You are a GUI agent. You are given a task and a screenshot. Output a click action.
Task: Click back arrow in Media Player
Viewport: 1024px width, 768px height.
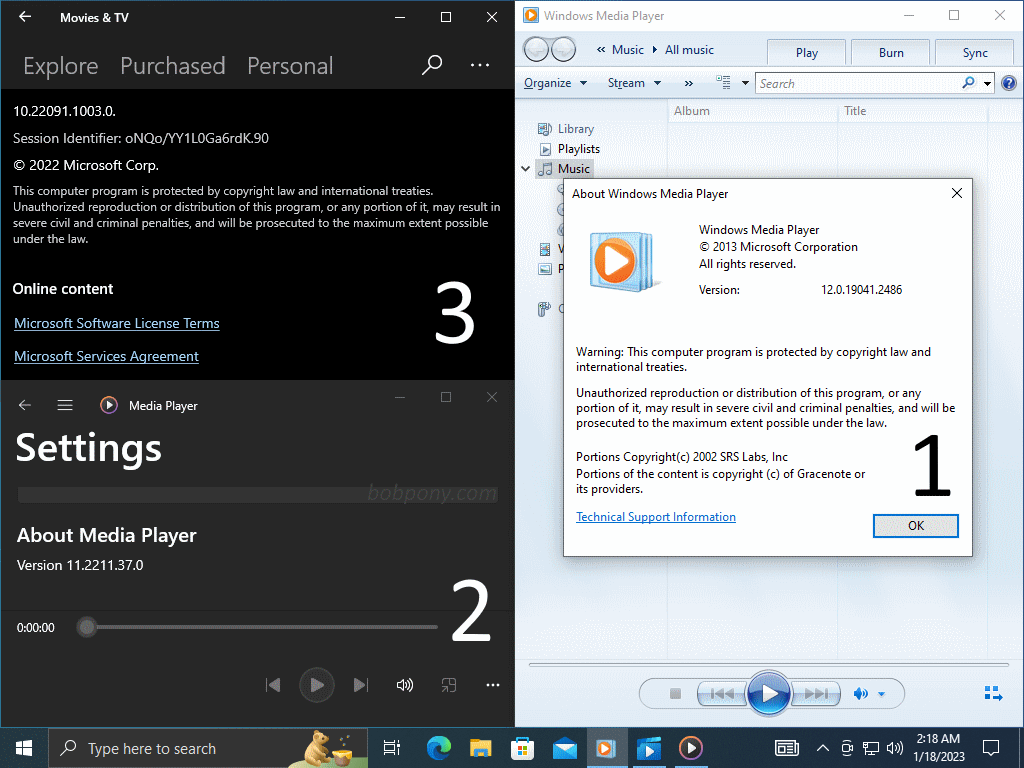click(25, 406)
